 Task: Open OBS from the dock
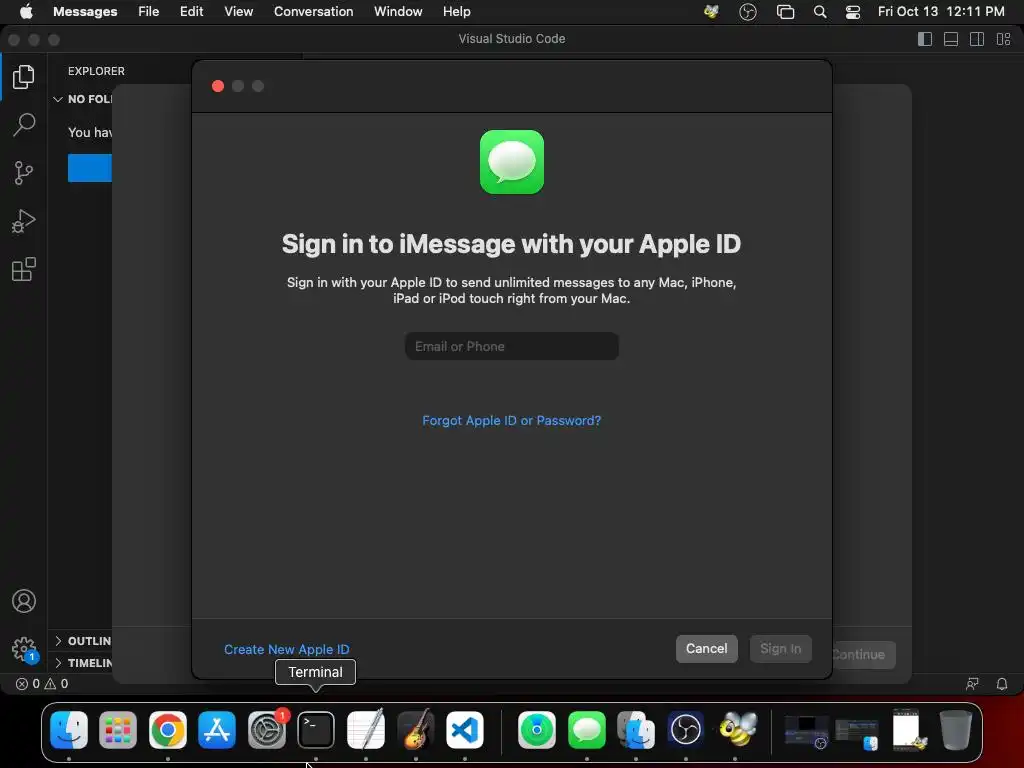coord(686,729)
